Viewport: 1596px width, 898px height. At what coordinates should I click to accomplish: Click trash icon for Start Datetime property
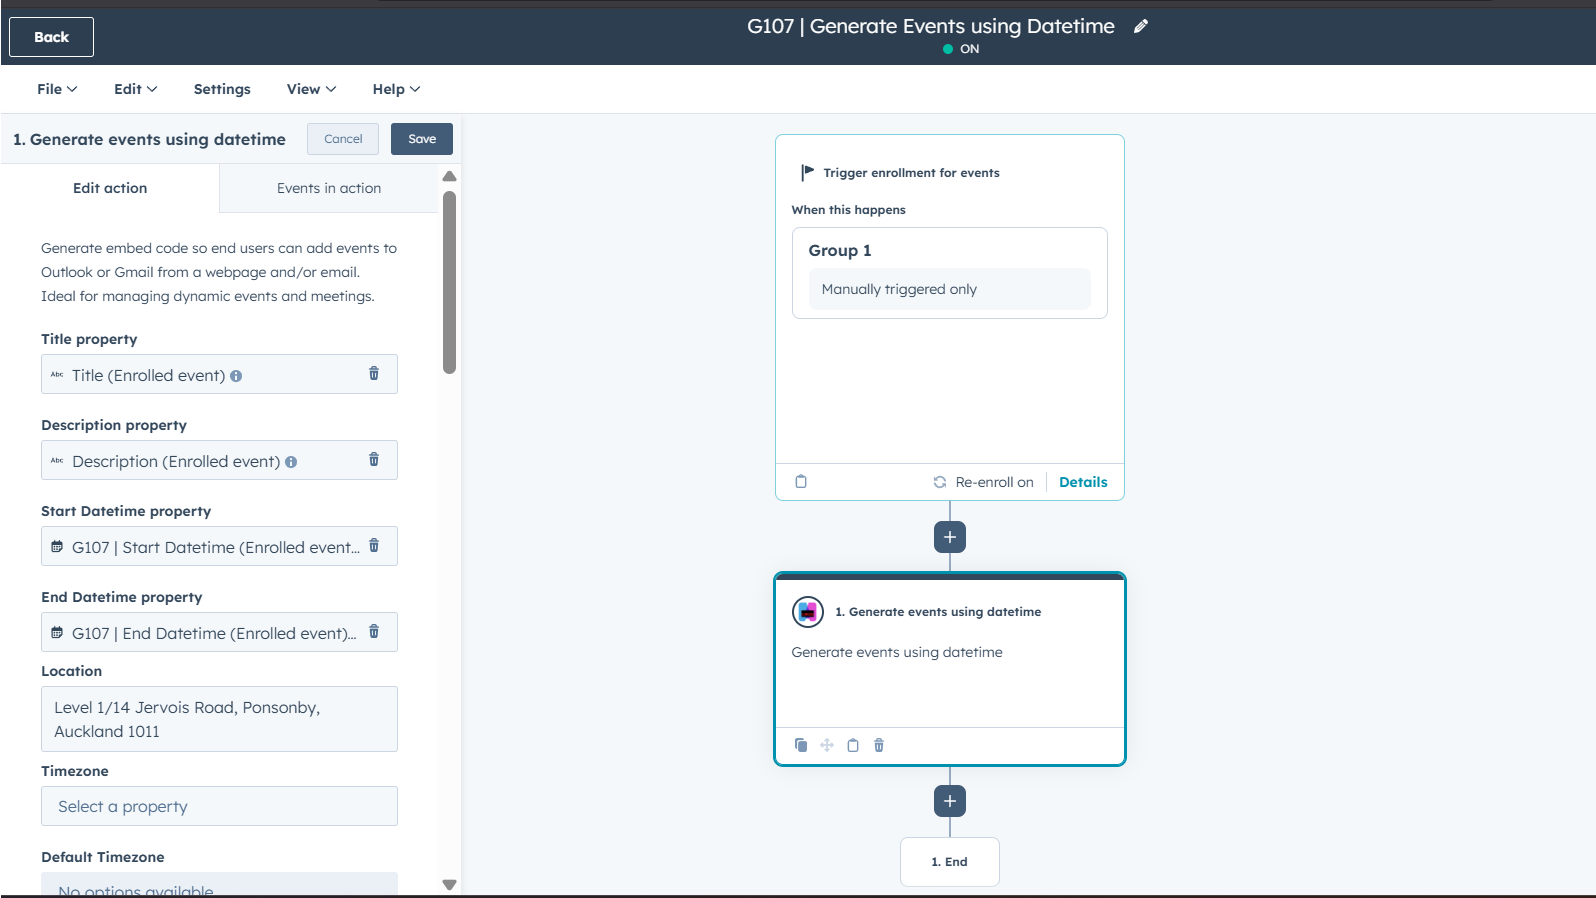[x=374, y=545]
